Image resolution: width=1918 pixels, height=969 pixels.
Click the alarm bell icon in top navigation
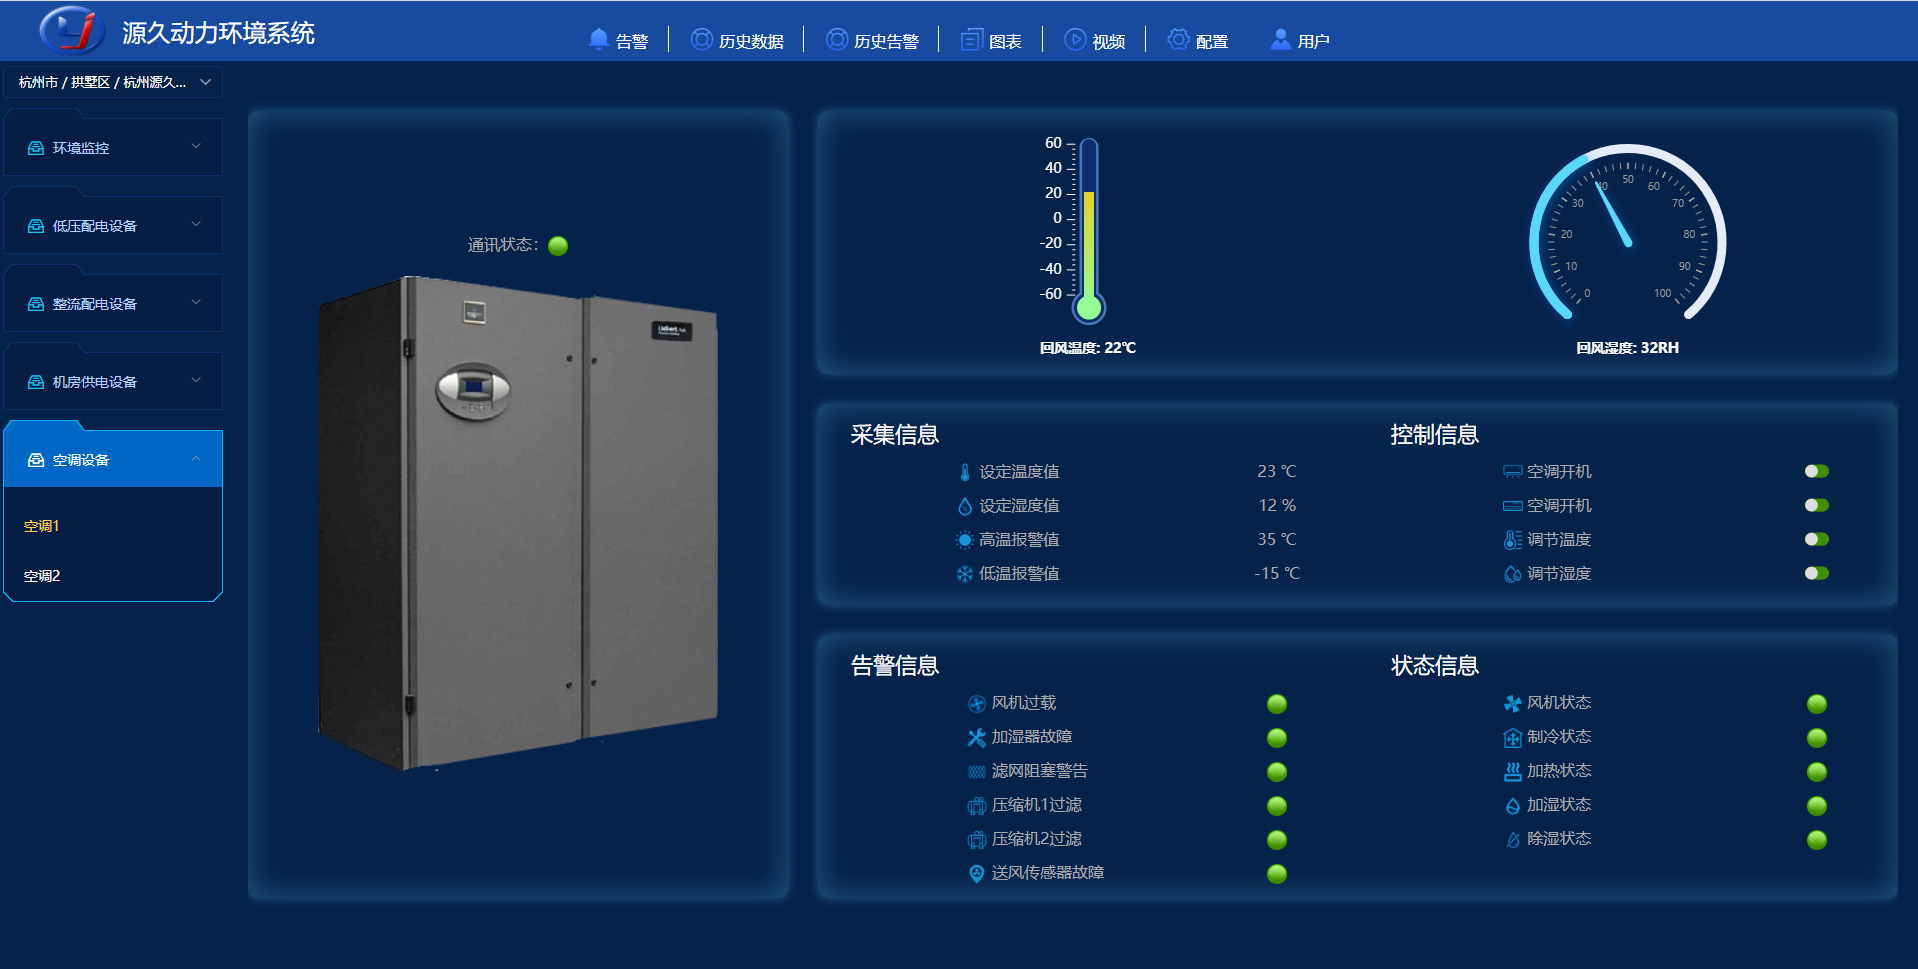[x=598, y=40]
